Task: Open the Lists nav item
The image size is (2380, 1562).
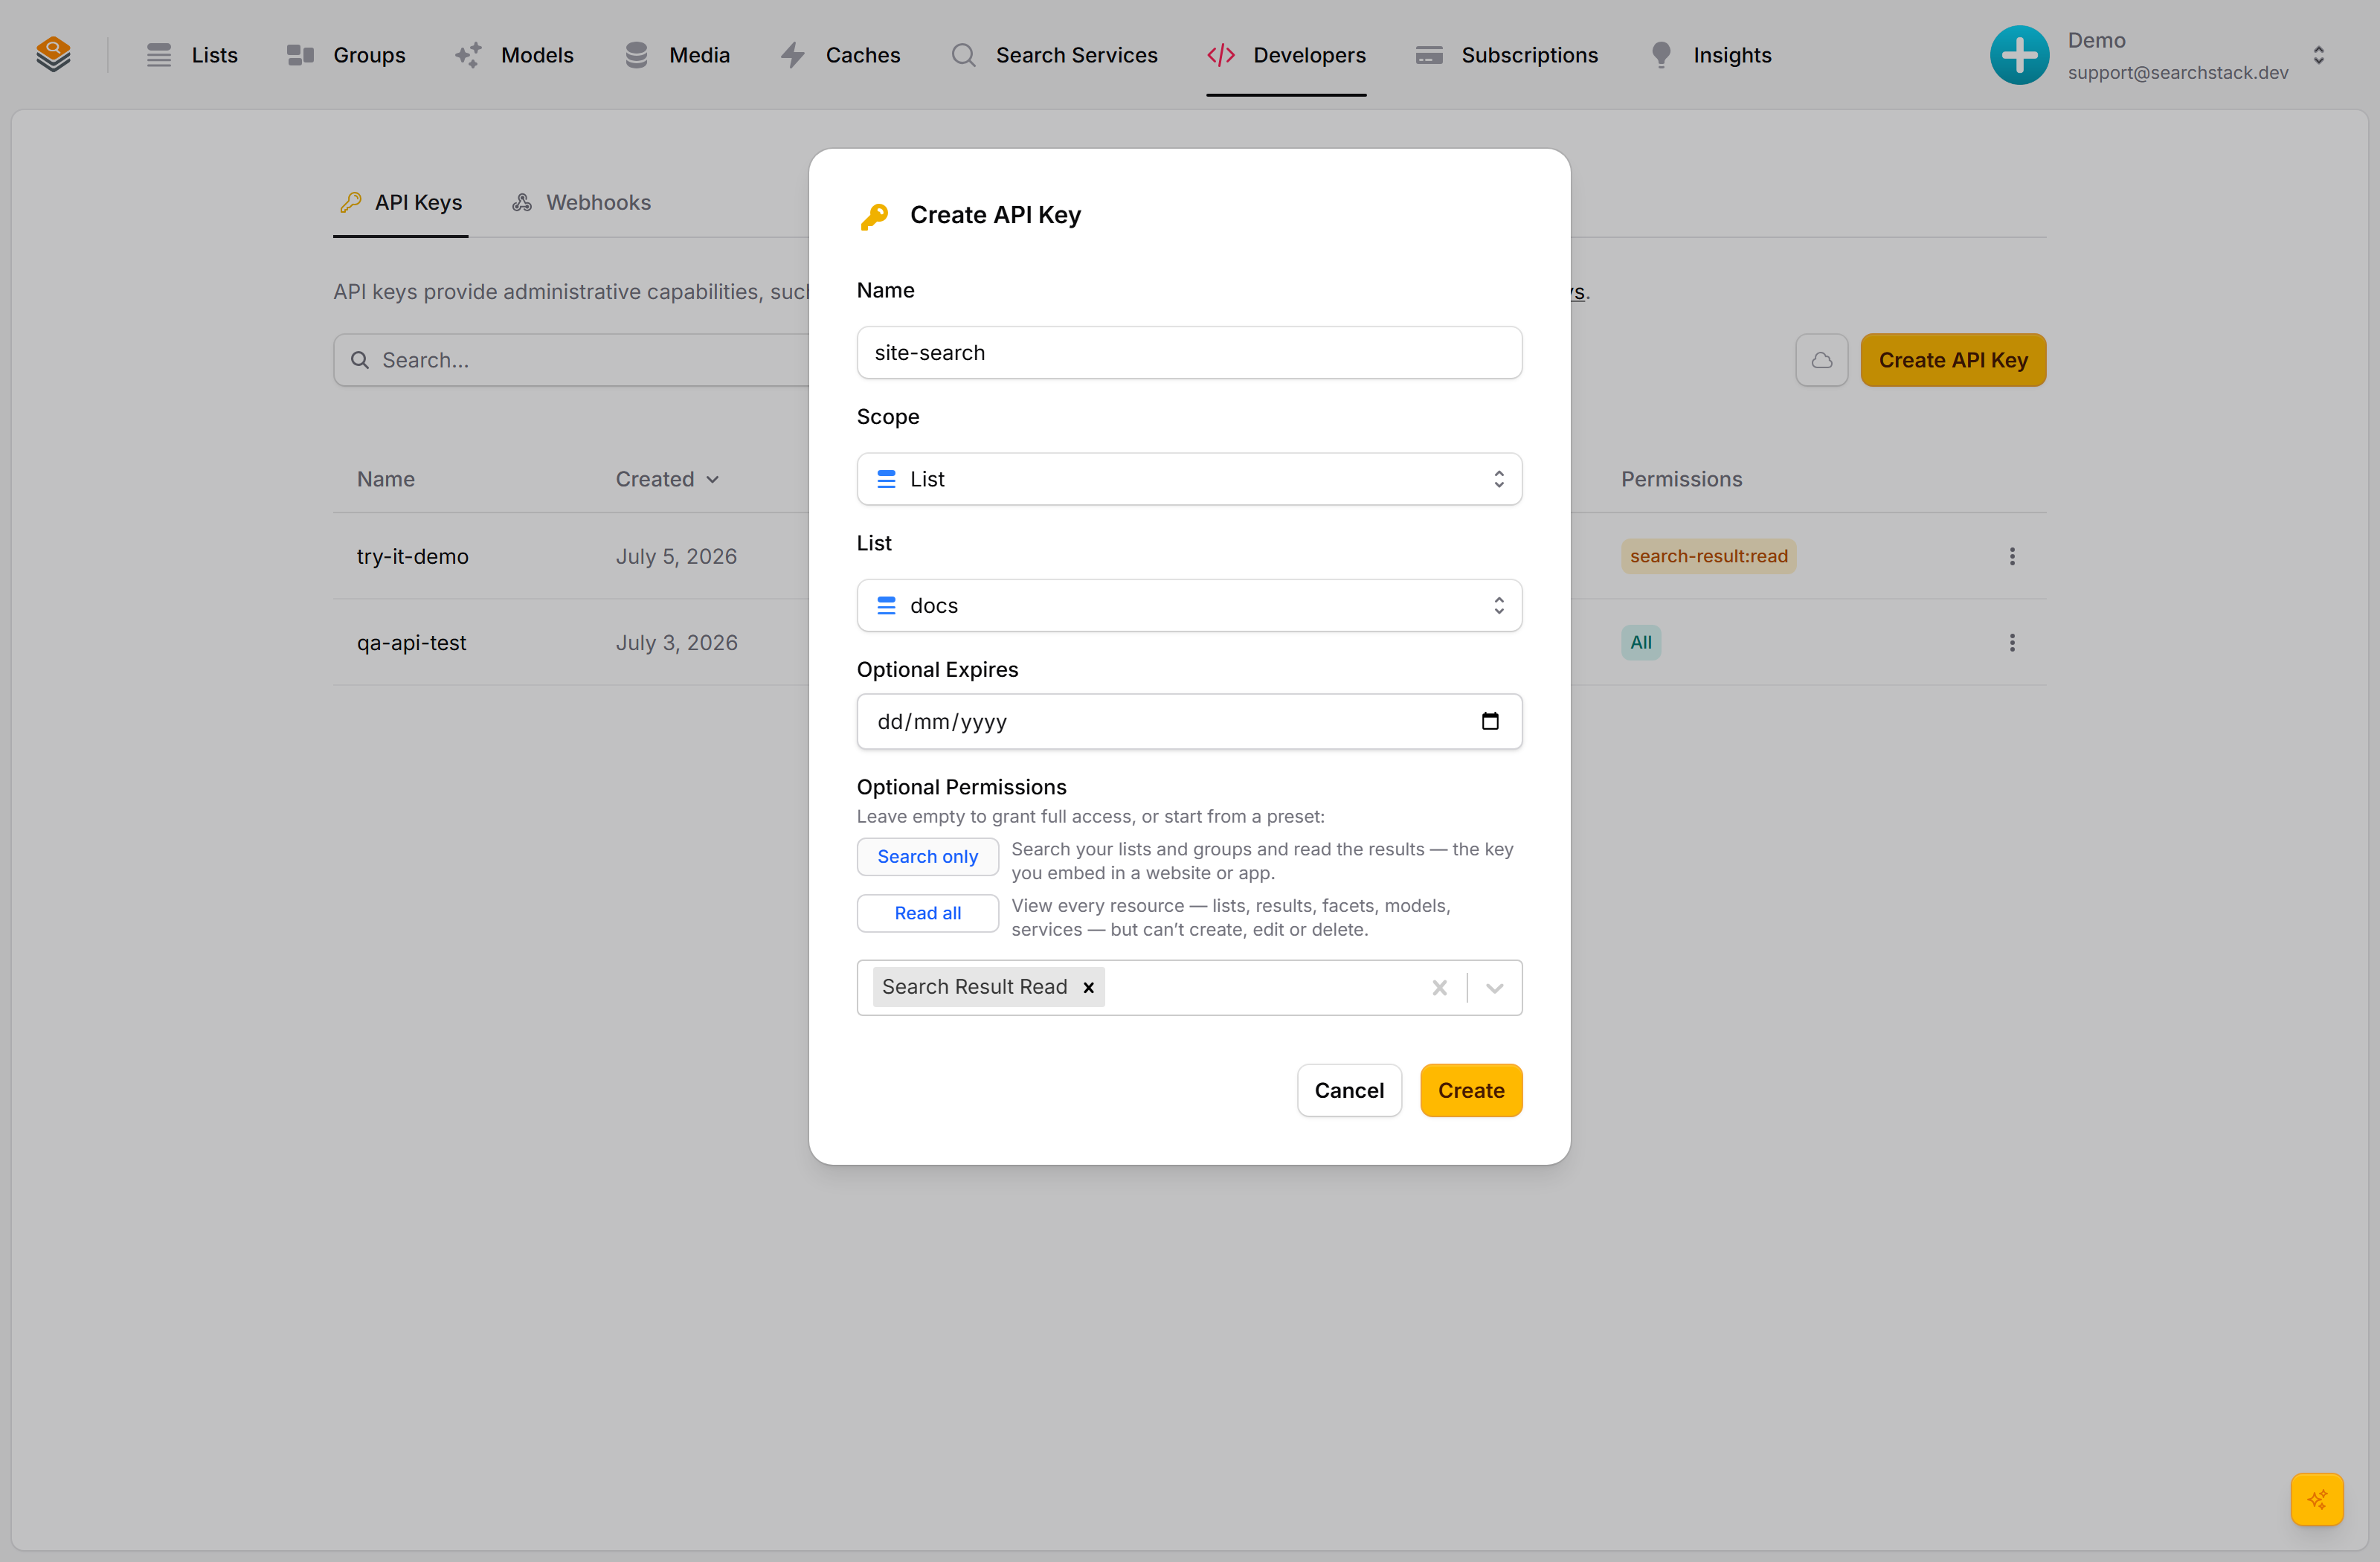Action: click(192, 55)
